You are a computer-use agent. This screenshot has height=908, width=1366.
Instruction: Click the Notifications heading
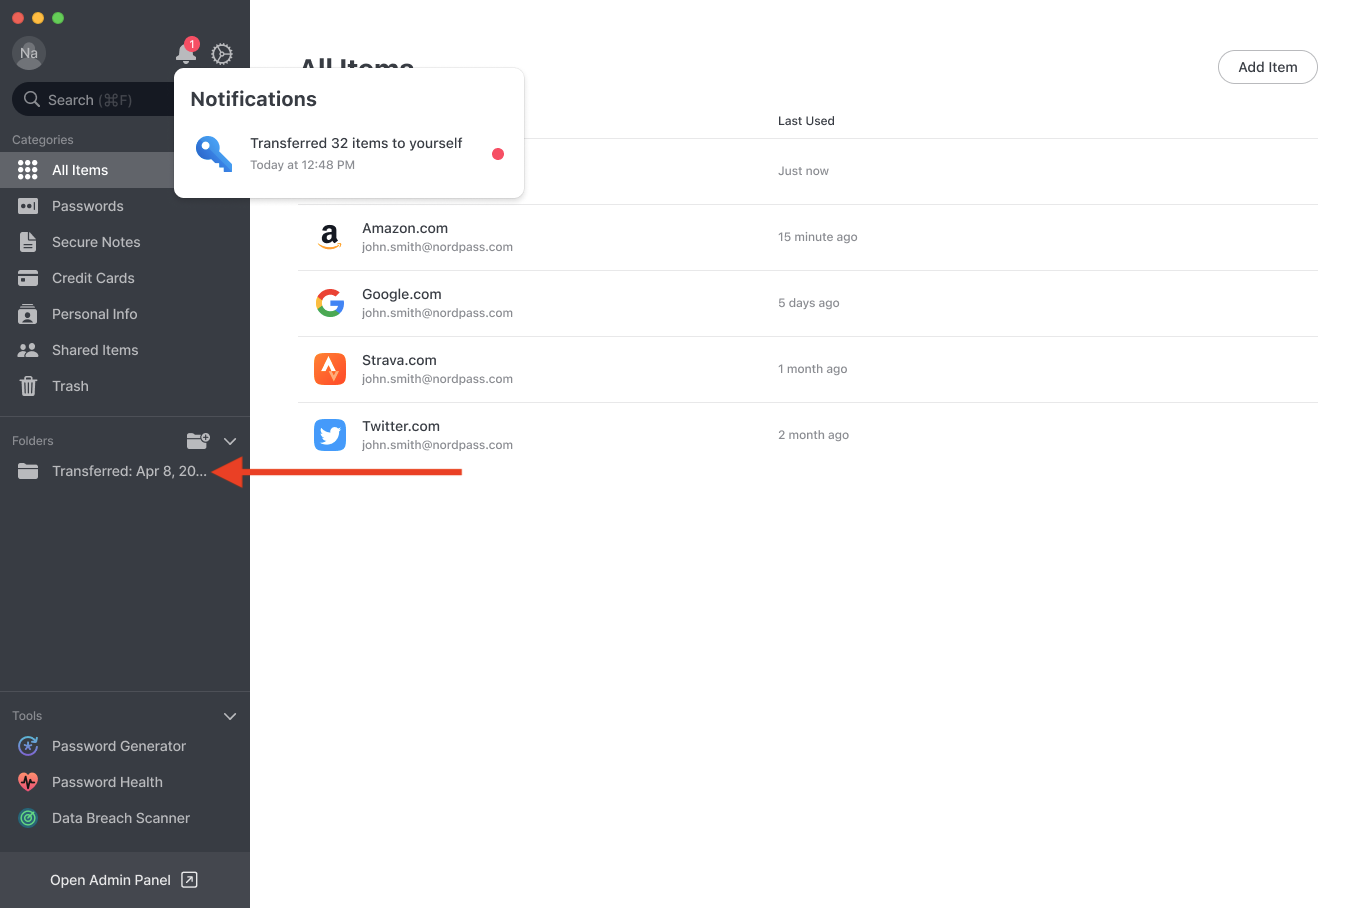254,99
